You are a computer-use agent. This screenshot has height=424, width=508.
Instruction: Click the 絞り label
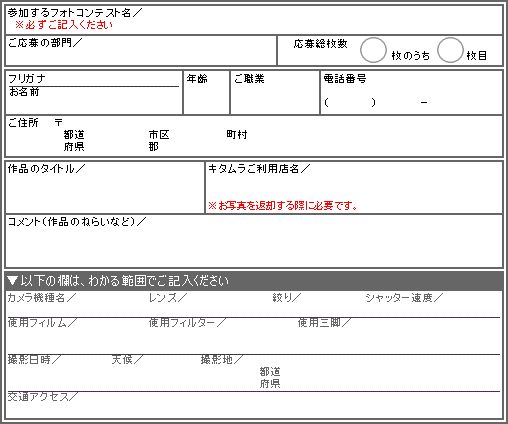(x=286, y=297)
